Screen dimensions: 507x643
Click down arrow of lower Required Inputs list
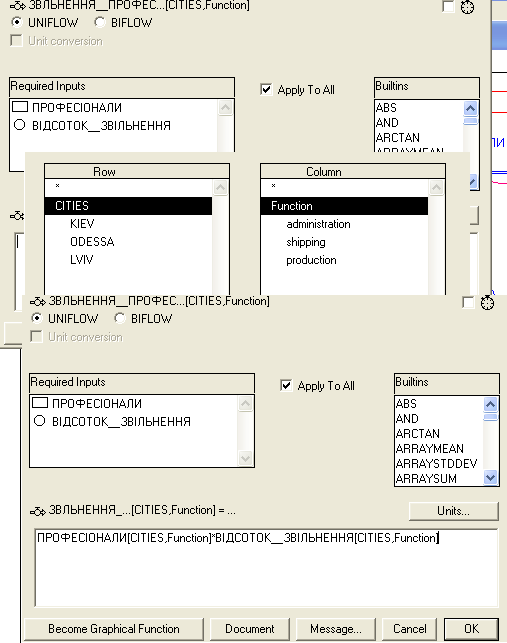pyautogui.click(x=245, y=458)
